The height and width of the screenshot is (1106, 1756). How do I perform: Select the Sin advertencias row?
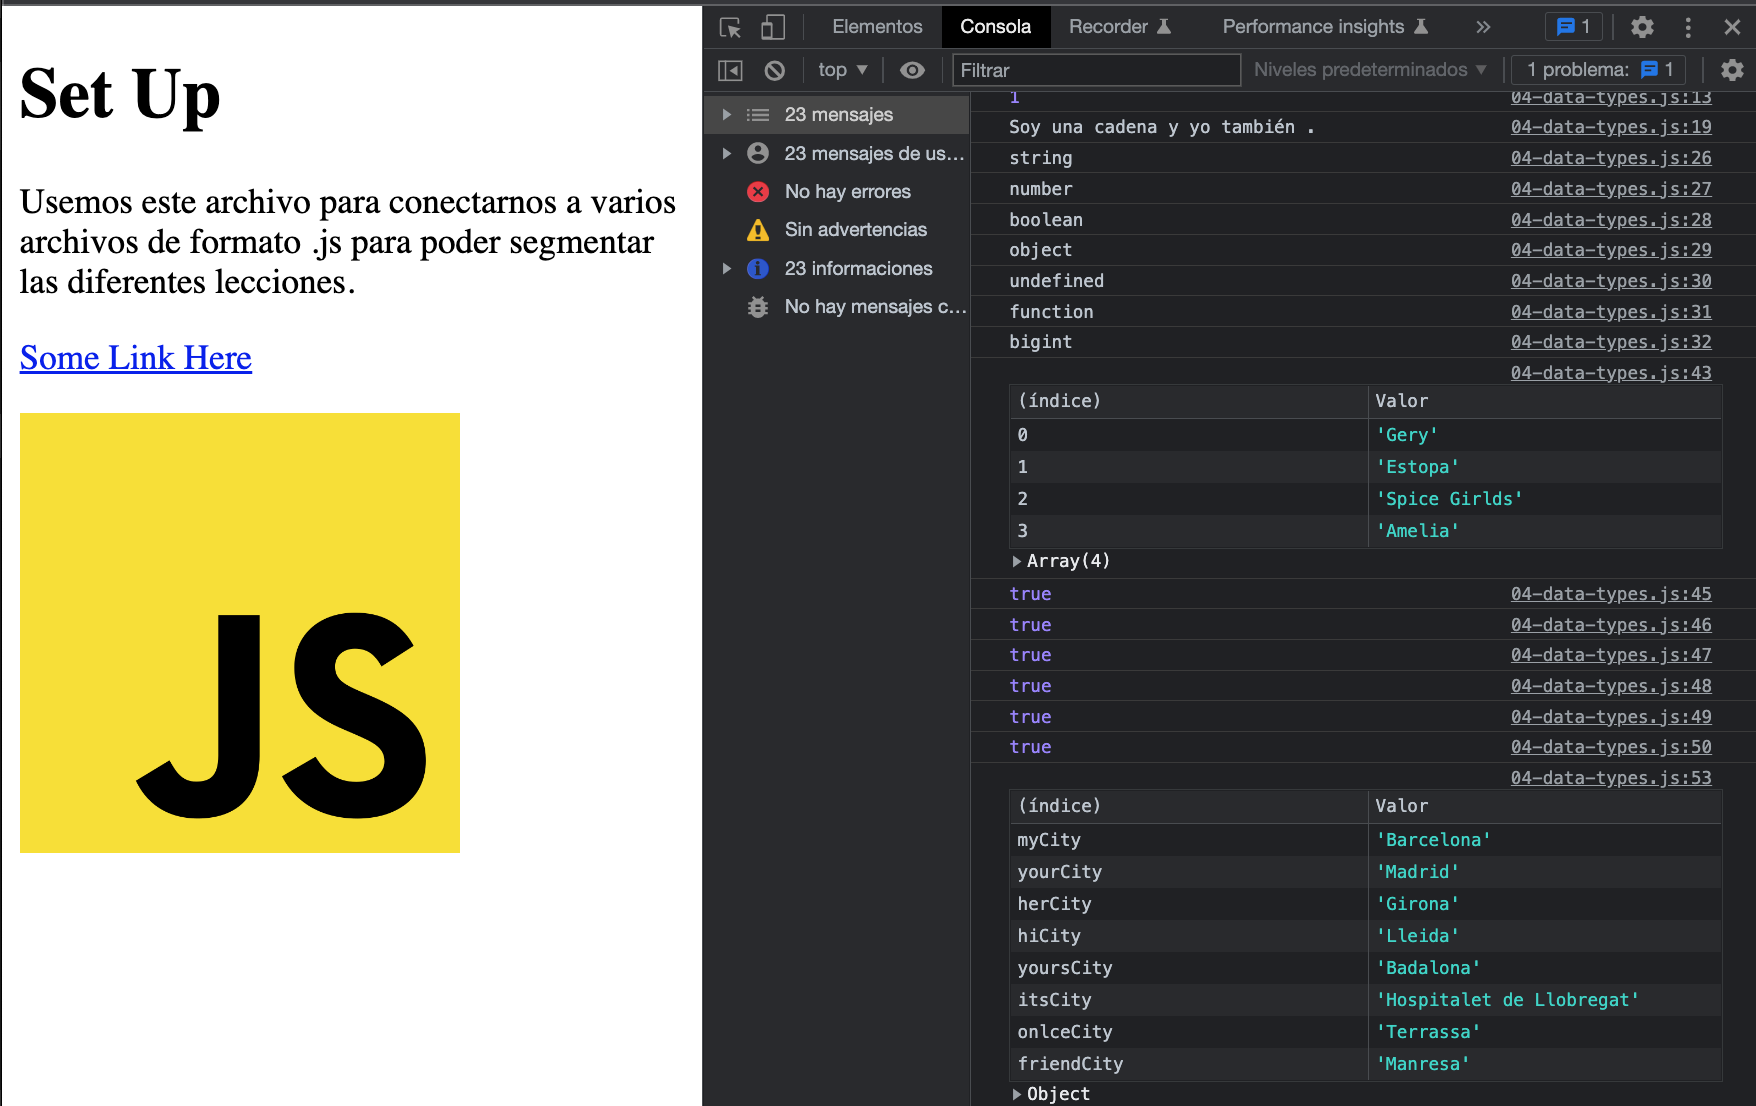tap(838, 230)
